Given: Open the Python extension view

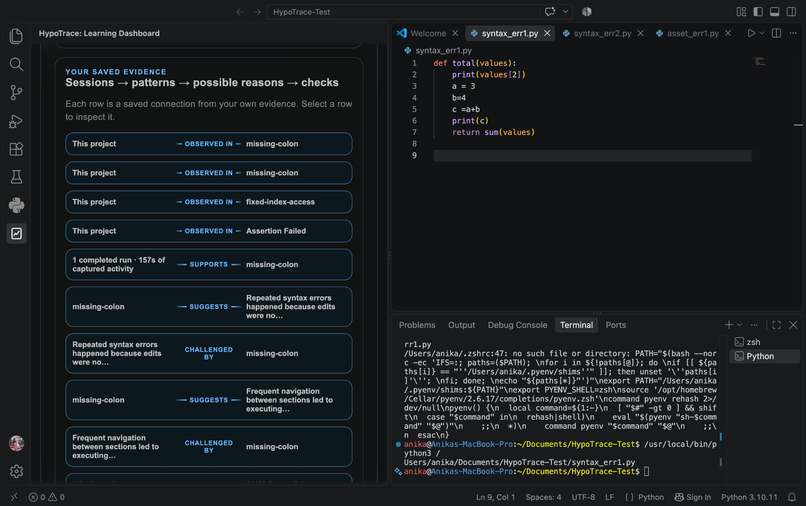Looking at the screenshot, I should point(16,205).
